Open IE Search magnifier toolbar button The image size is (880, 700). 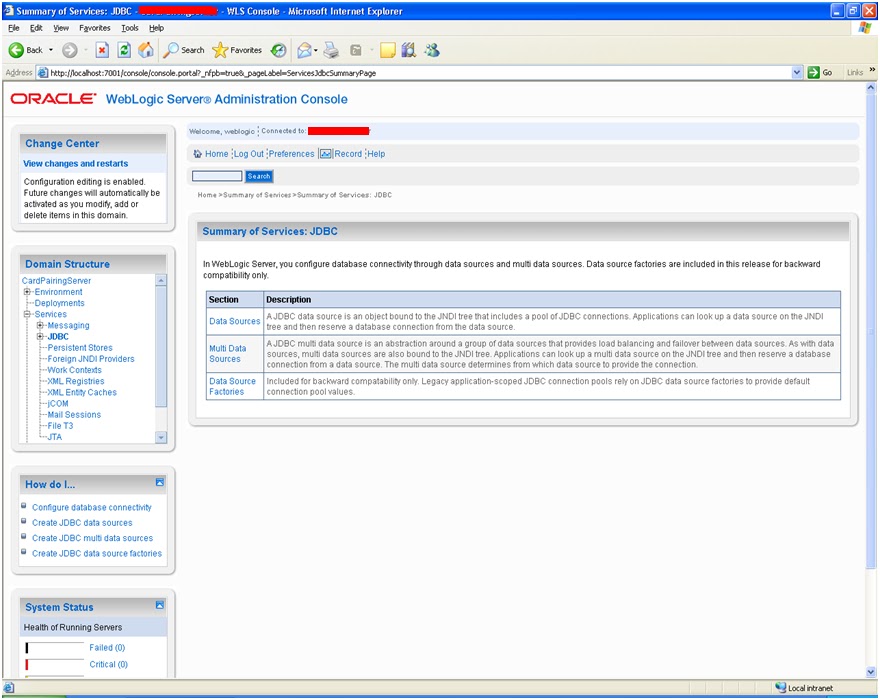(184, 50)
